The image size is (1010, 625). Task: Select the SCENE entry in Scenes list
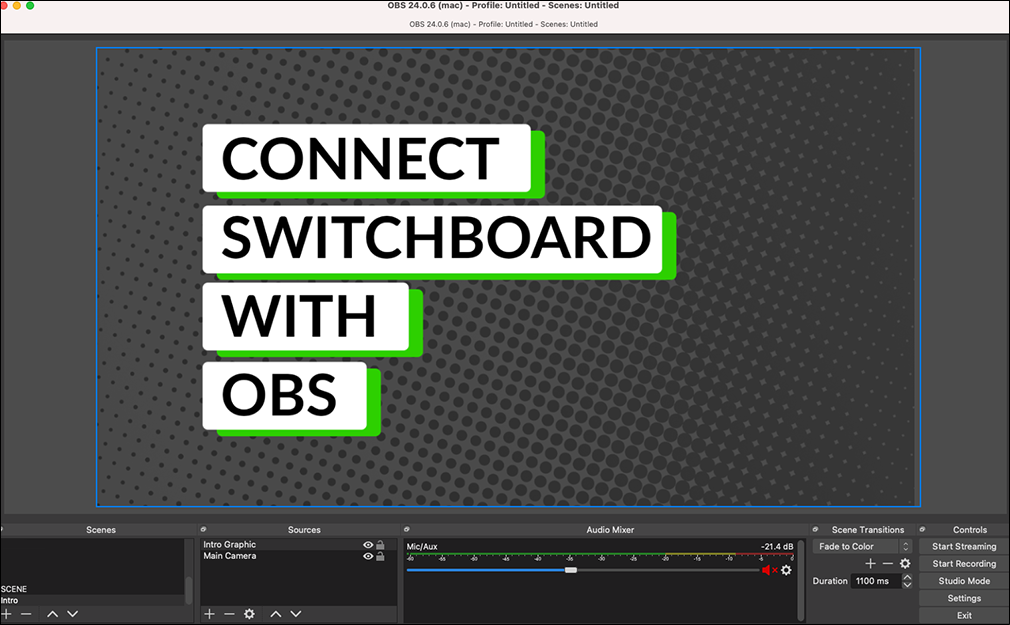click(x=93, y=589)
